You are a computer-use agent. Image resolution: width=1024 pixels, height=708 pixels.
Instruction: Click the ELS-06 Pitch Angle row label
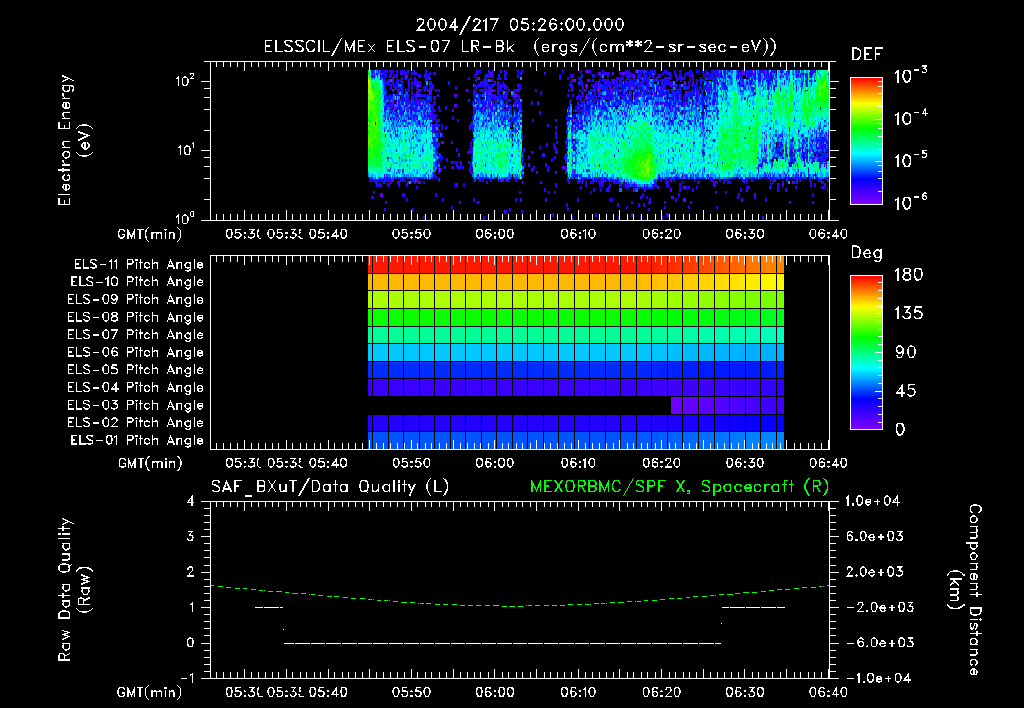point(135,353)
